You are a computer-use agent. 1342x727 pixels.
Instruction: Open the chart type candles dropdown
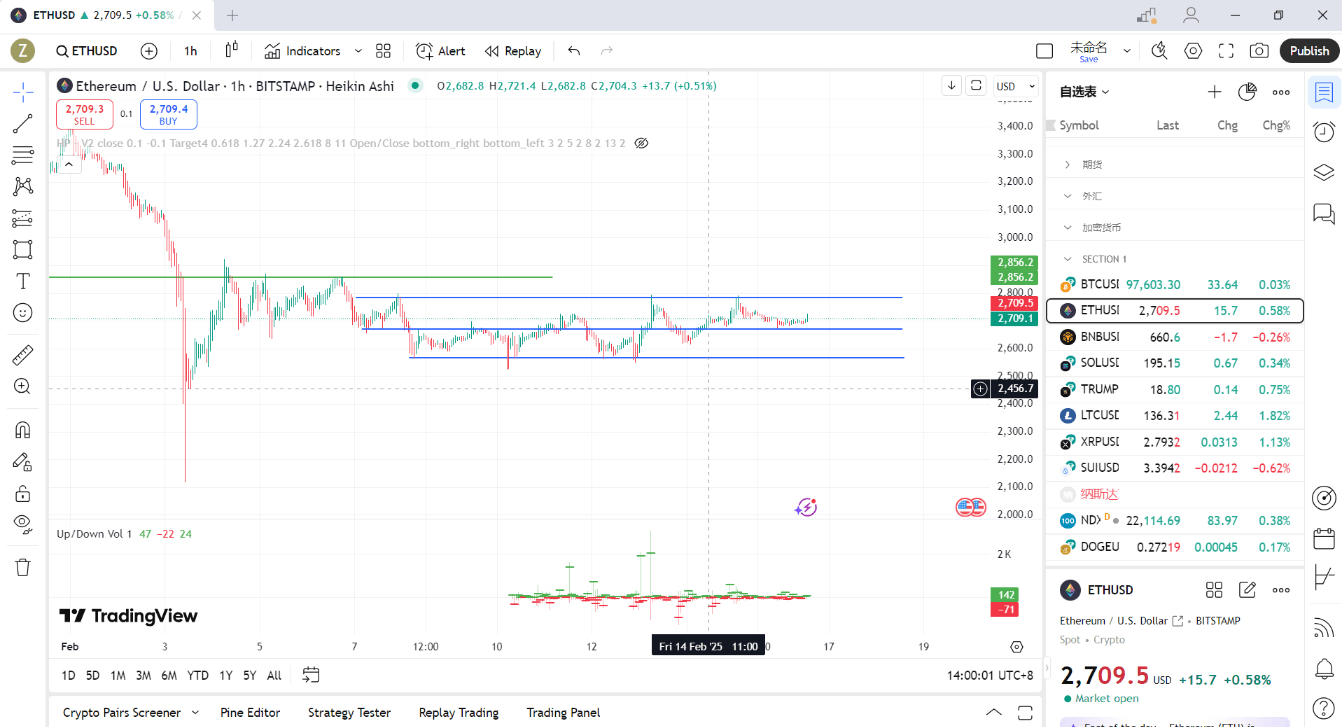pos(232,51)
